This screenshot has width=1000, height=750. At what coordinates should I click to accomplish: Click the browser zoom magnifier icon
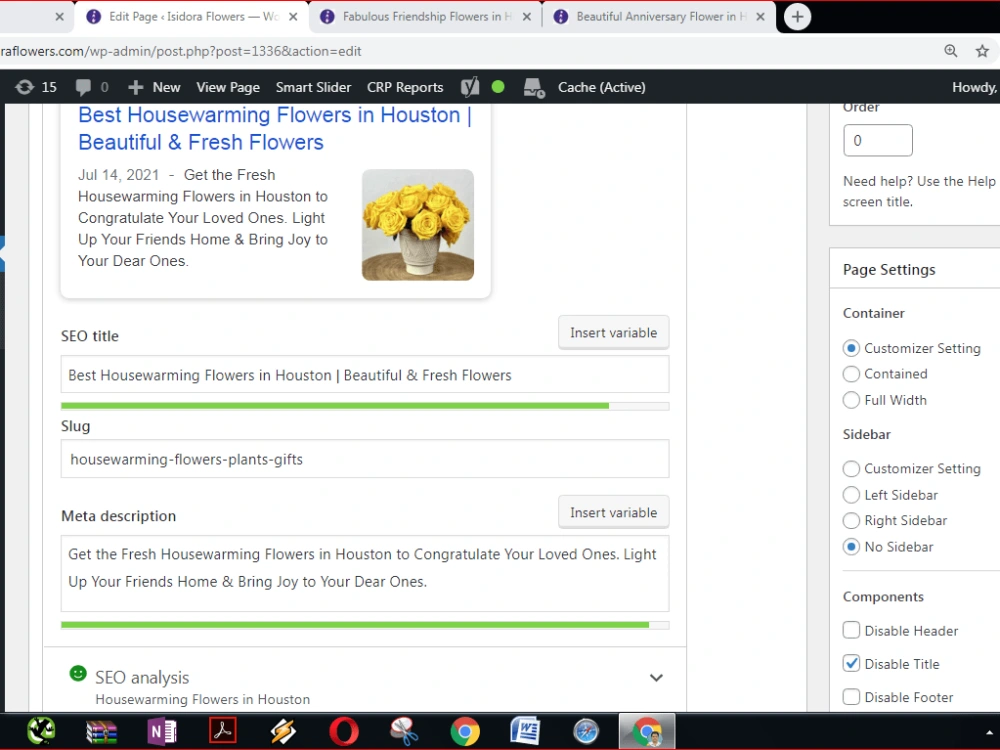[950, 51]
